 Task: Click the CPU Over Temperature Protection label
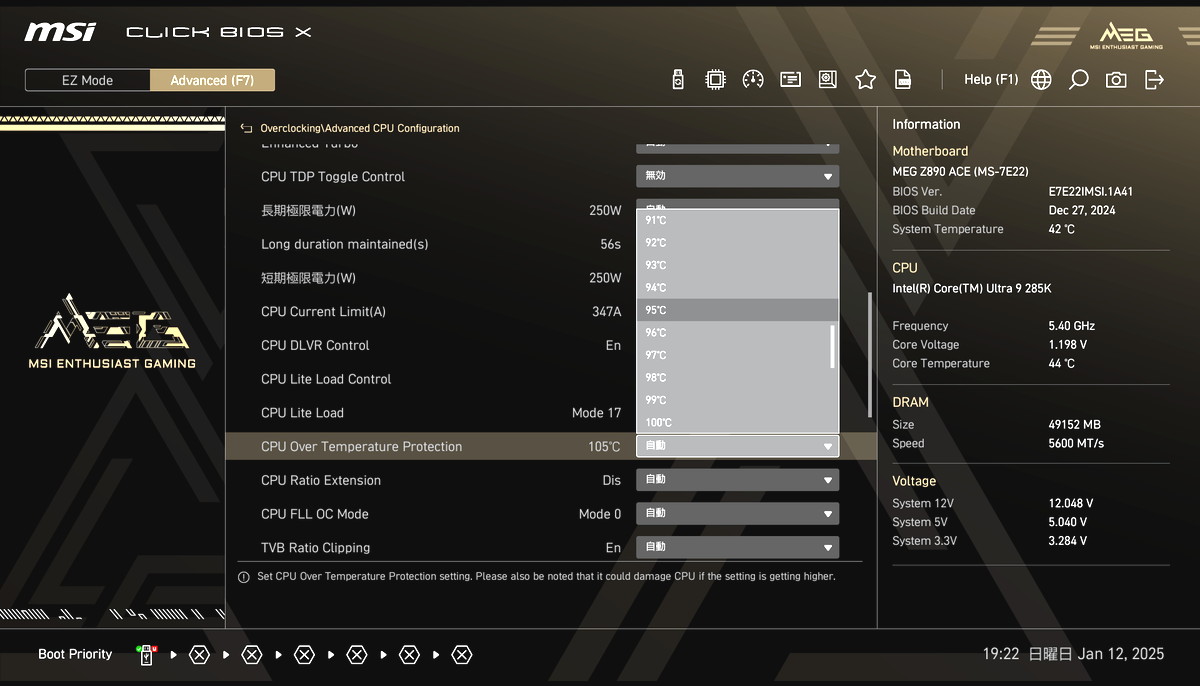[x=361, y=446]
